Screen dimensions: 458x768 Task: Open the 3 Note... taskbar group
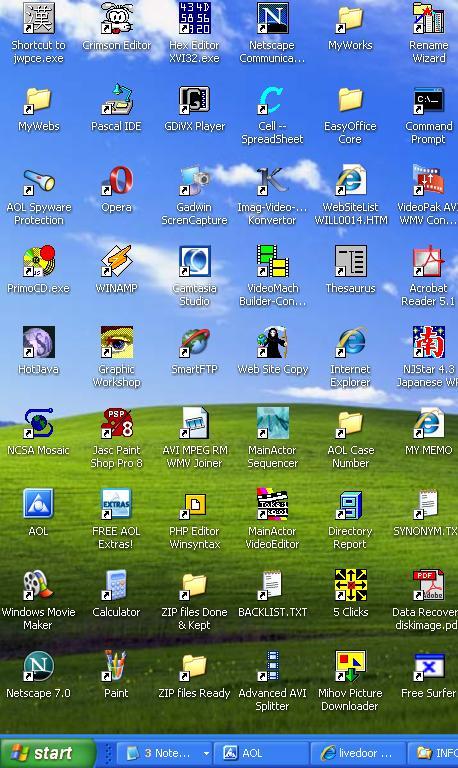click(166, 753)
